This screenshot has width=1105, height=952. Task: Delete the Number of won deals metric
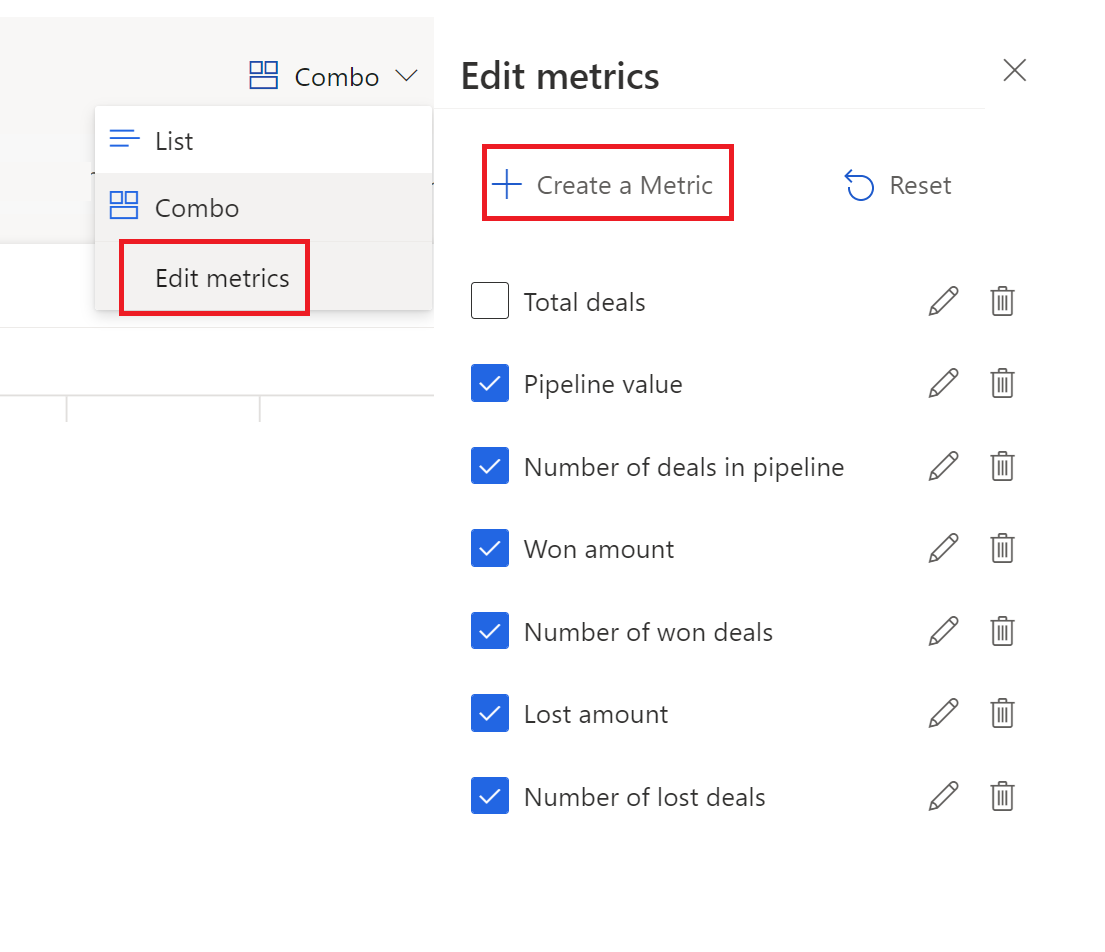(x=1002, y=631)
